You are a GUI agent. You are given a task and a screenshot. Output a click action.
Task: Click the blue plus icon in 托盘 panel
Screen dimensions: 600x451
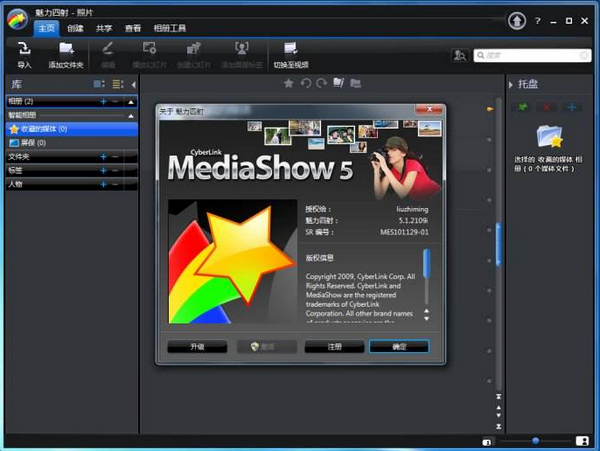(x=572, y=107)
